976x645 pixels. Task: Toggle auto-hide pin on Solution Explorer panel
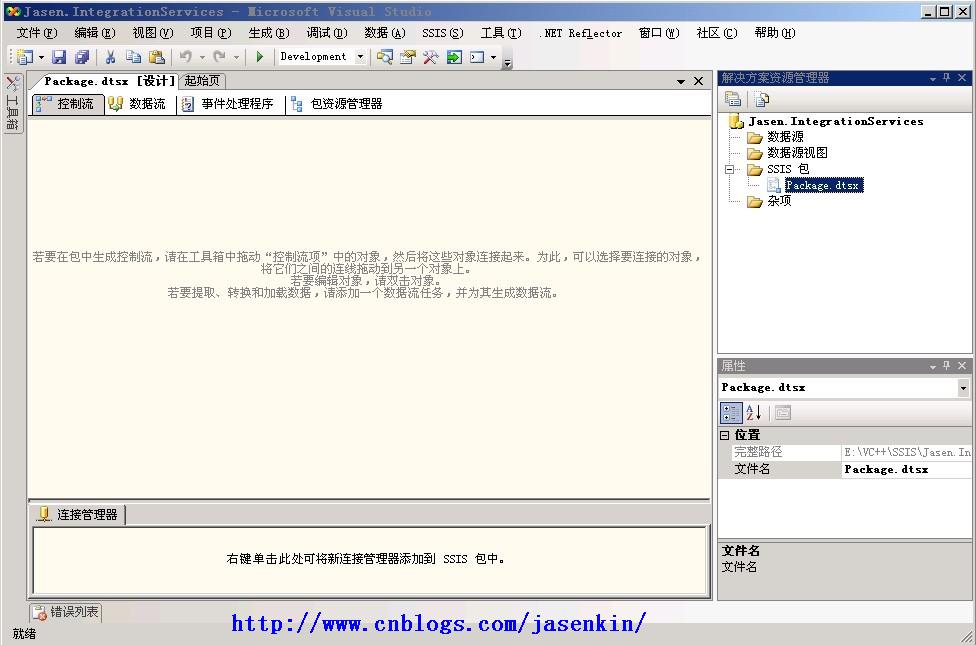click(947, 78)
